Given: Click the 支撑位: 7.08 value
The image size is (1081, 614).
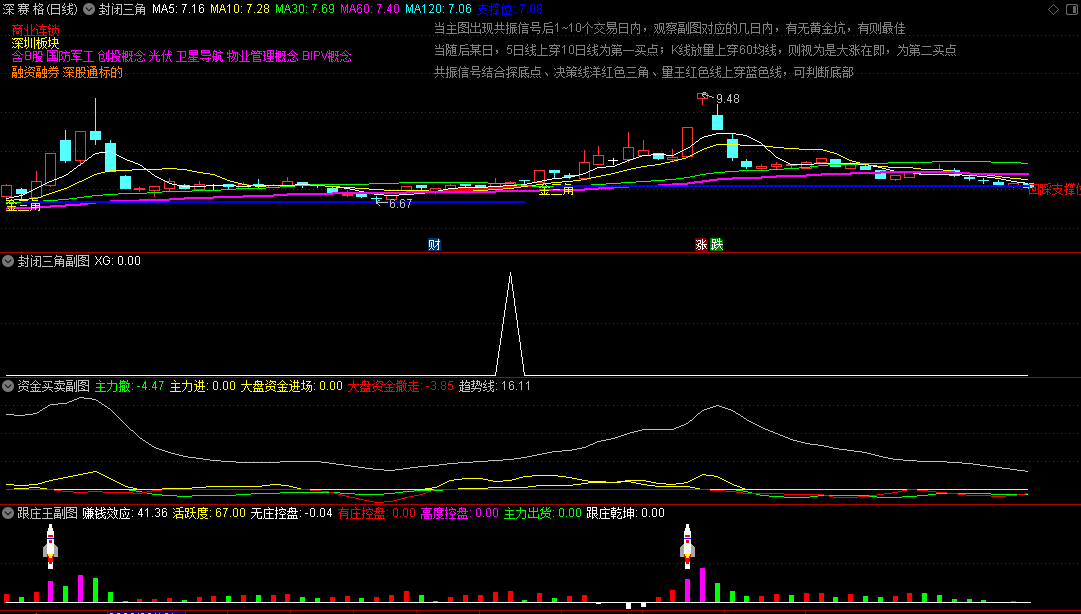Looking at the screenshot, I should point(509,9).
